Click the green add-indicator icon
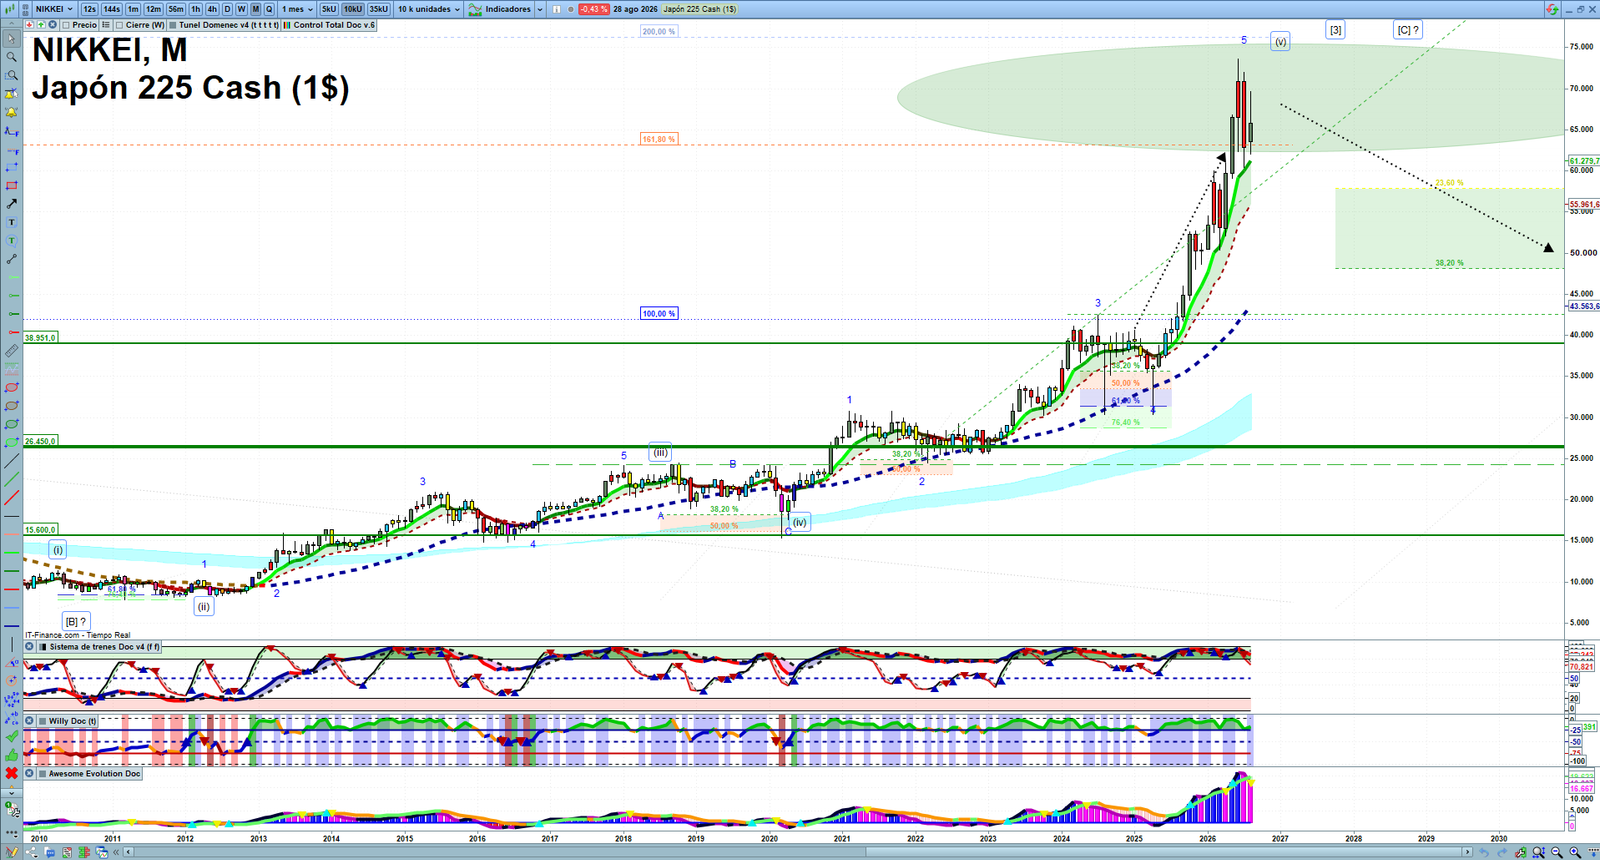This screenshot has width=1600, height=860. pyautogui.click(x=41, y=25)
